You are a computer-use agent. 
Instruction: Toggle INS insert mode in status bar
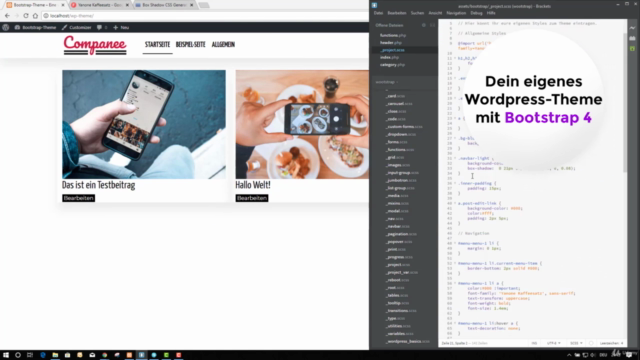tap(534, 343)
